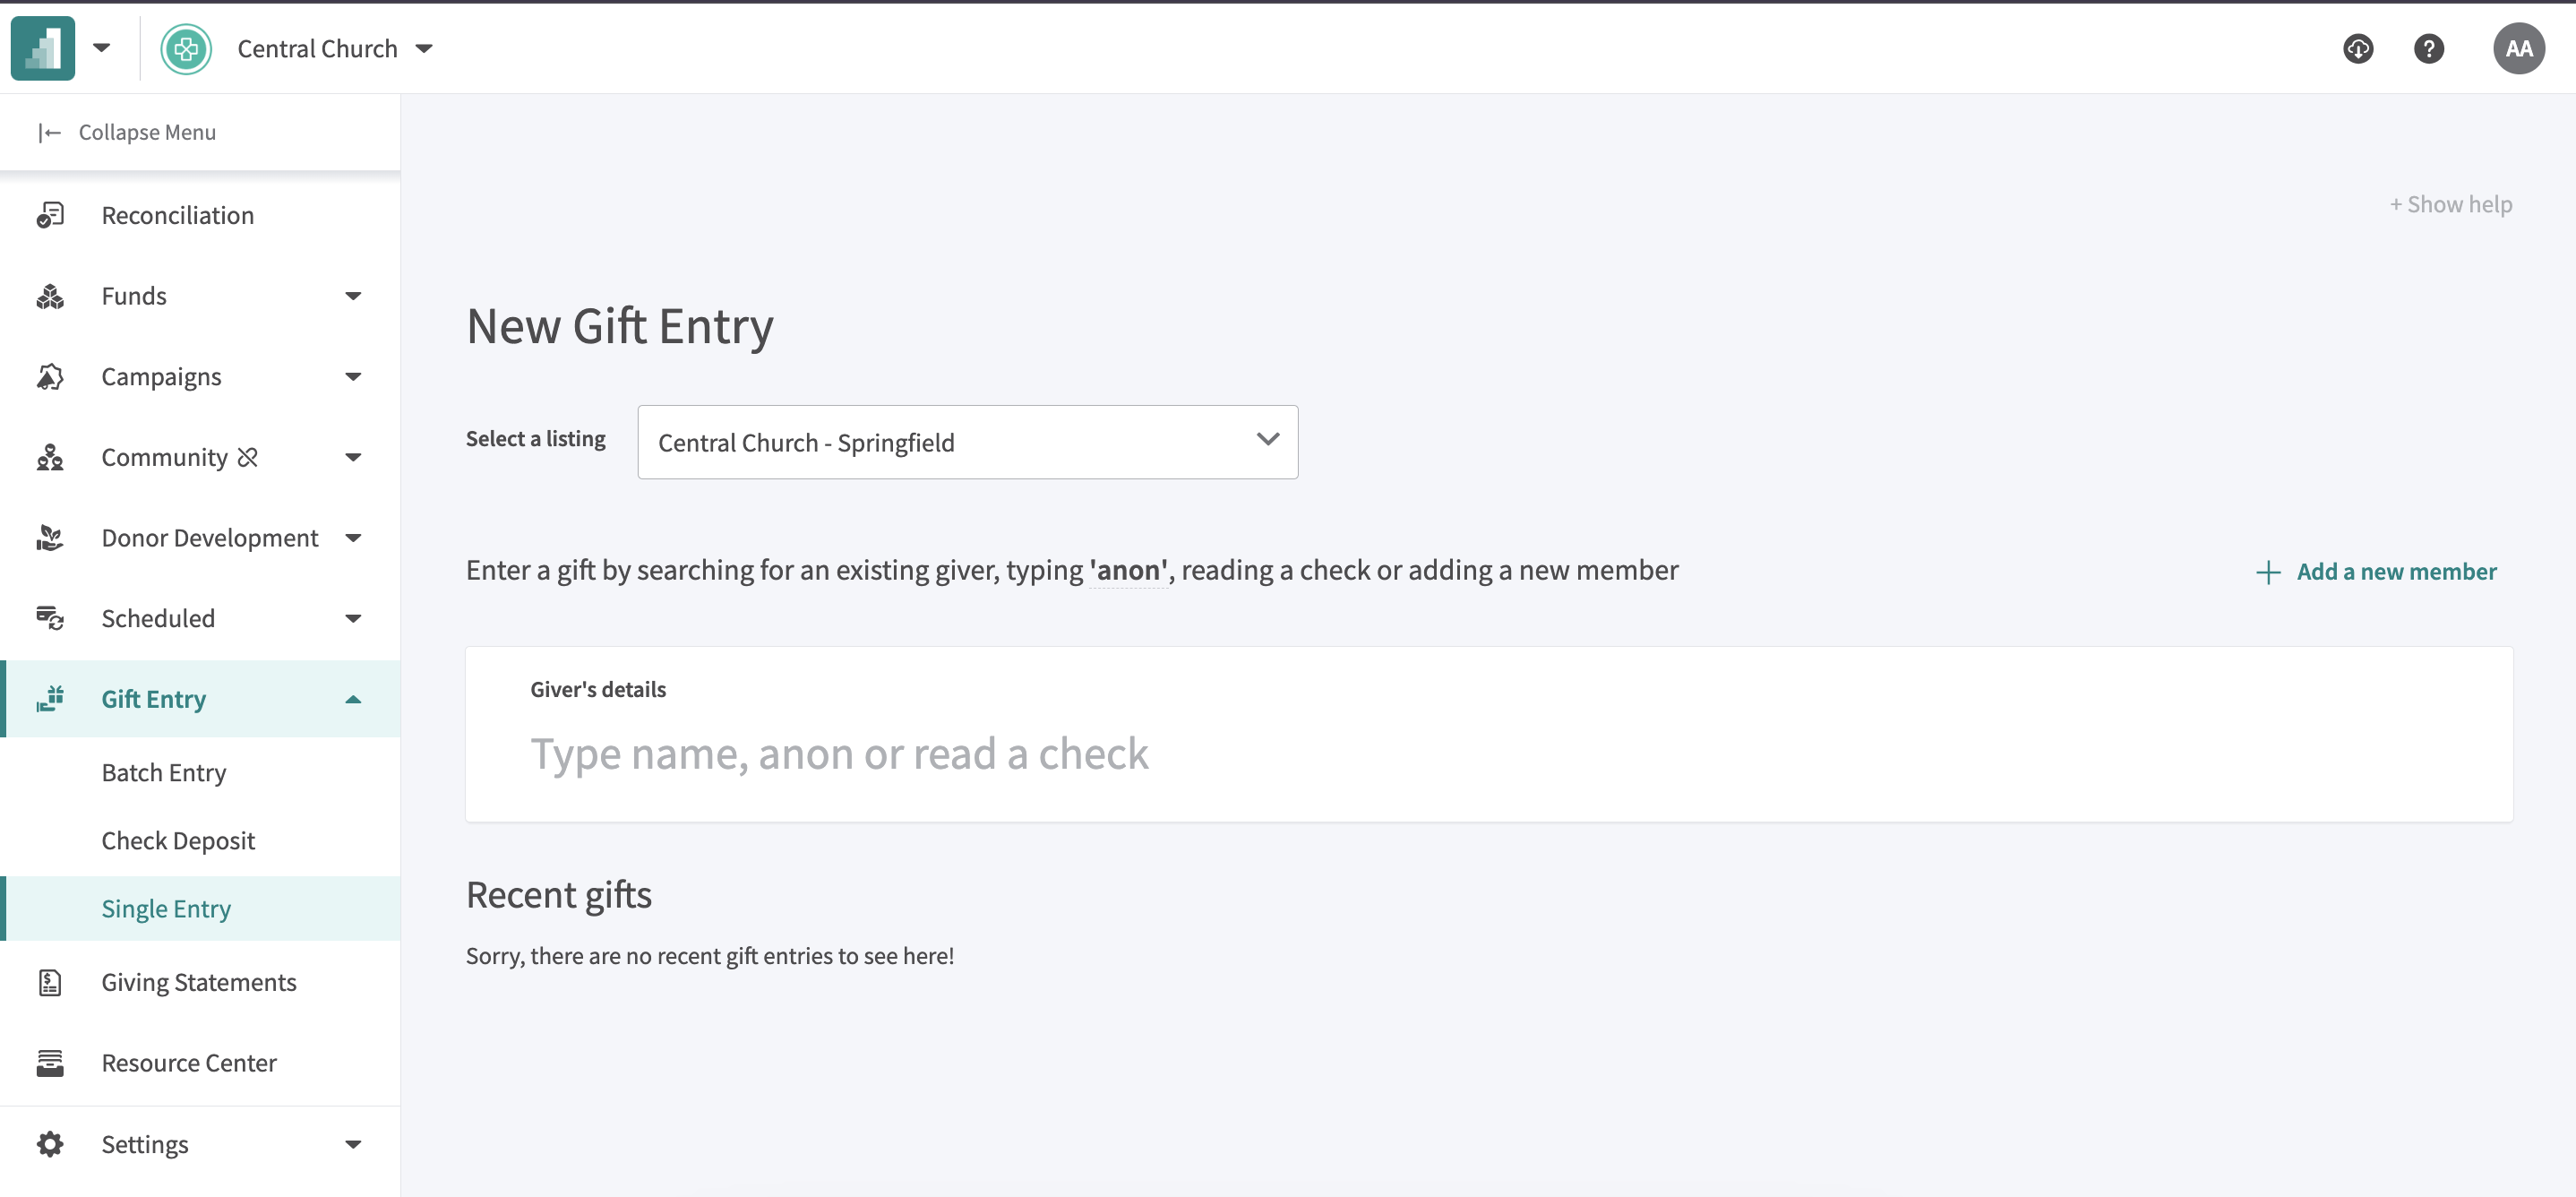Show the help panel
Screen dimensions: 2576x1197
click(2450, 204)
